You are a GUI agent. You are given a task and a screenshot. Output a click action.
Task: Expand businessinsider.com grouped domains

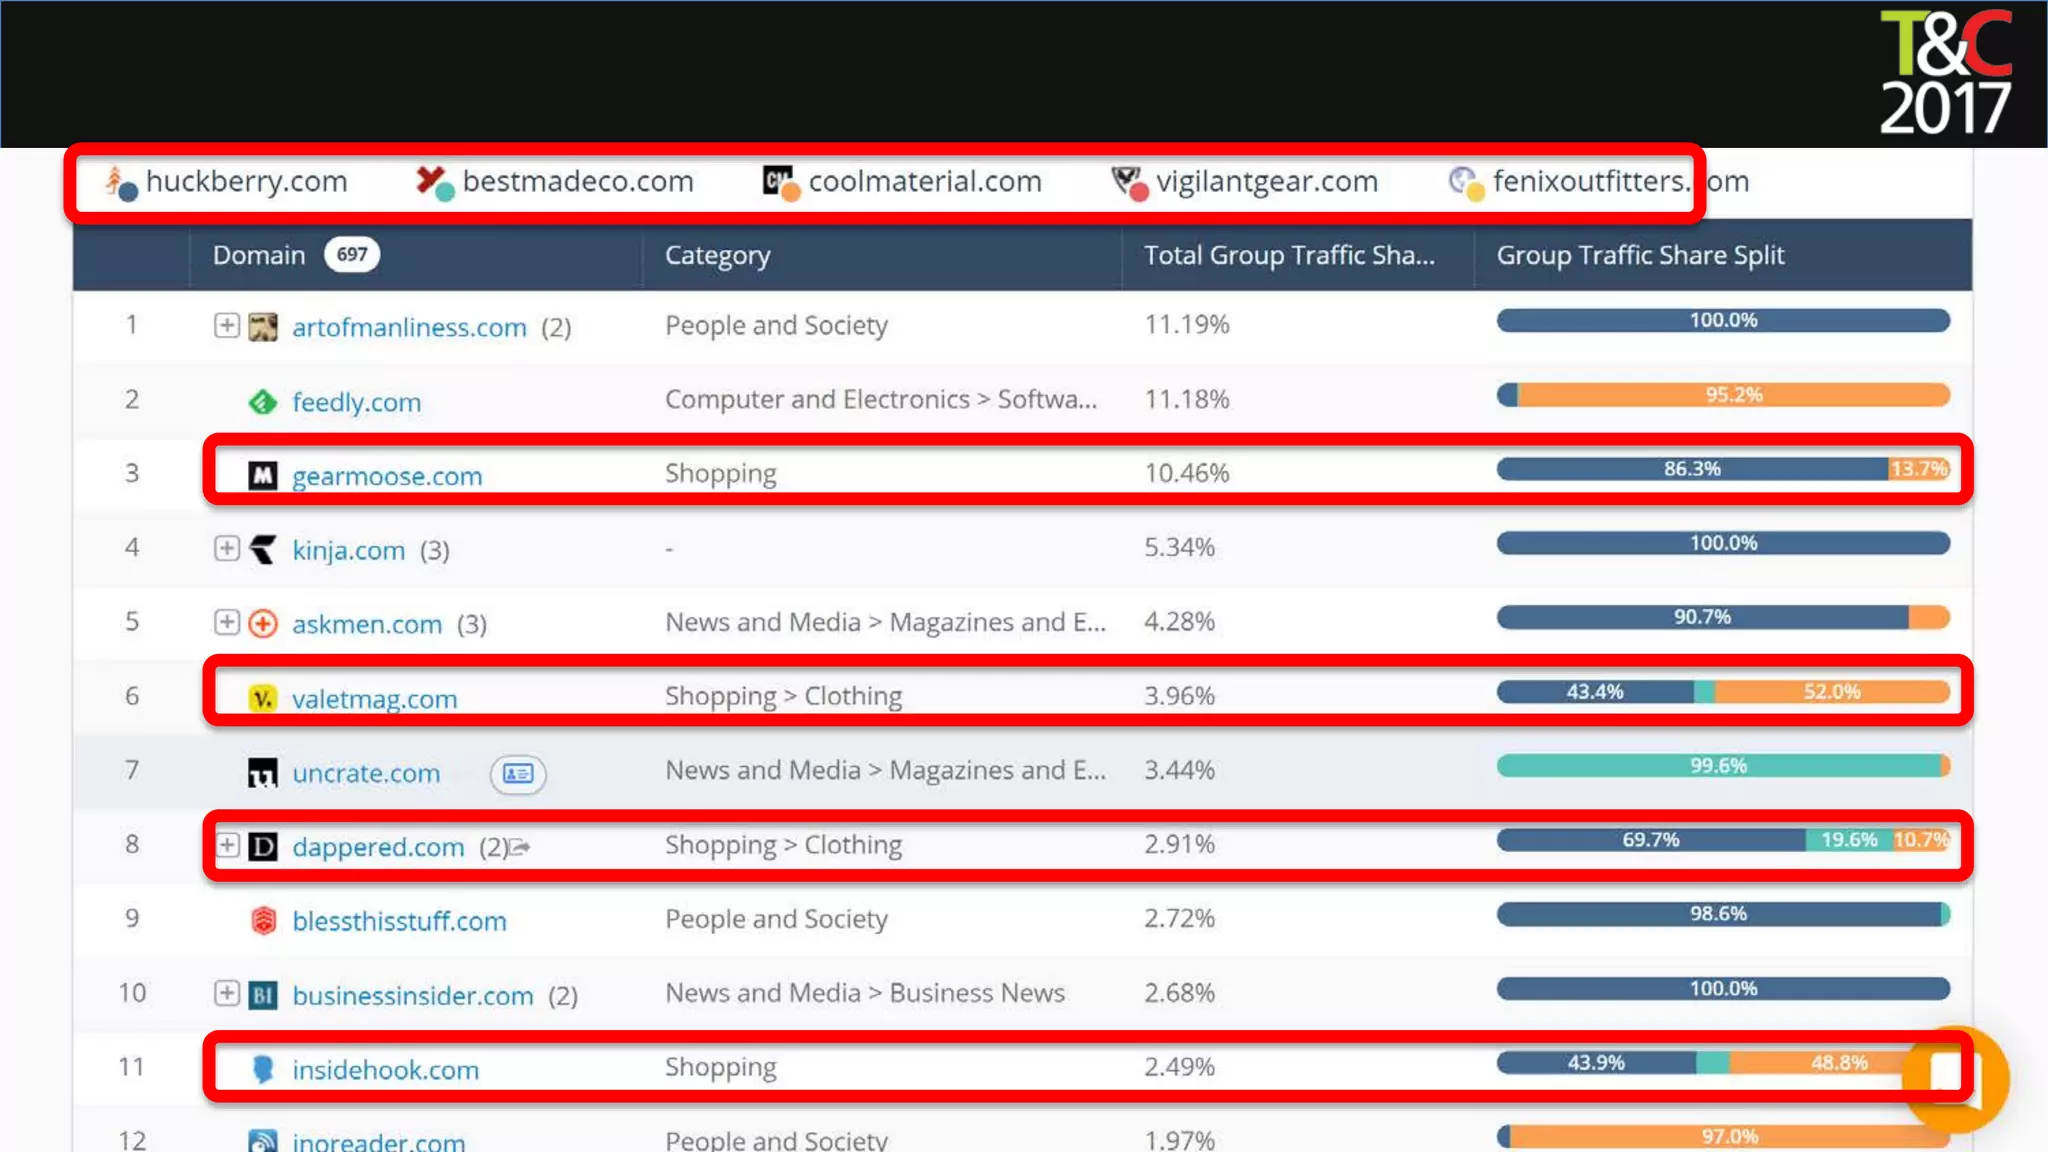[227, 993]
